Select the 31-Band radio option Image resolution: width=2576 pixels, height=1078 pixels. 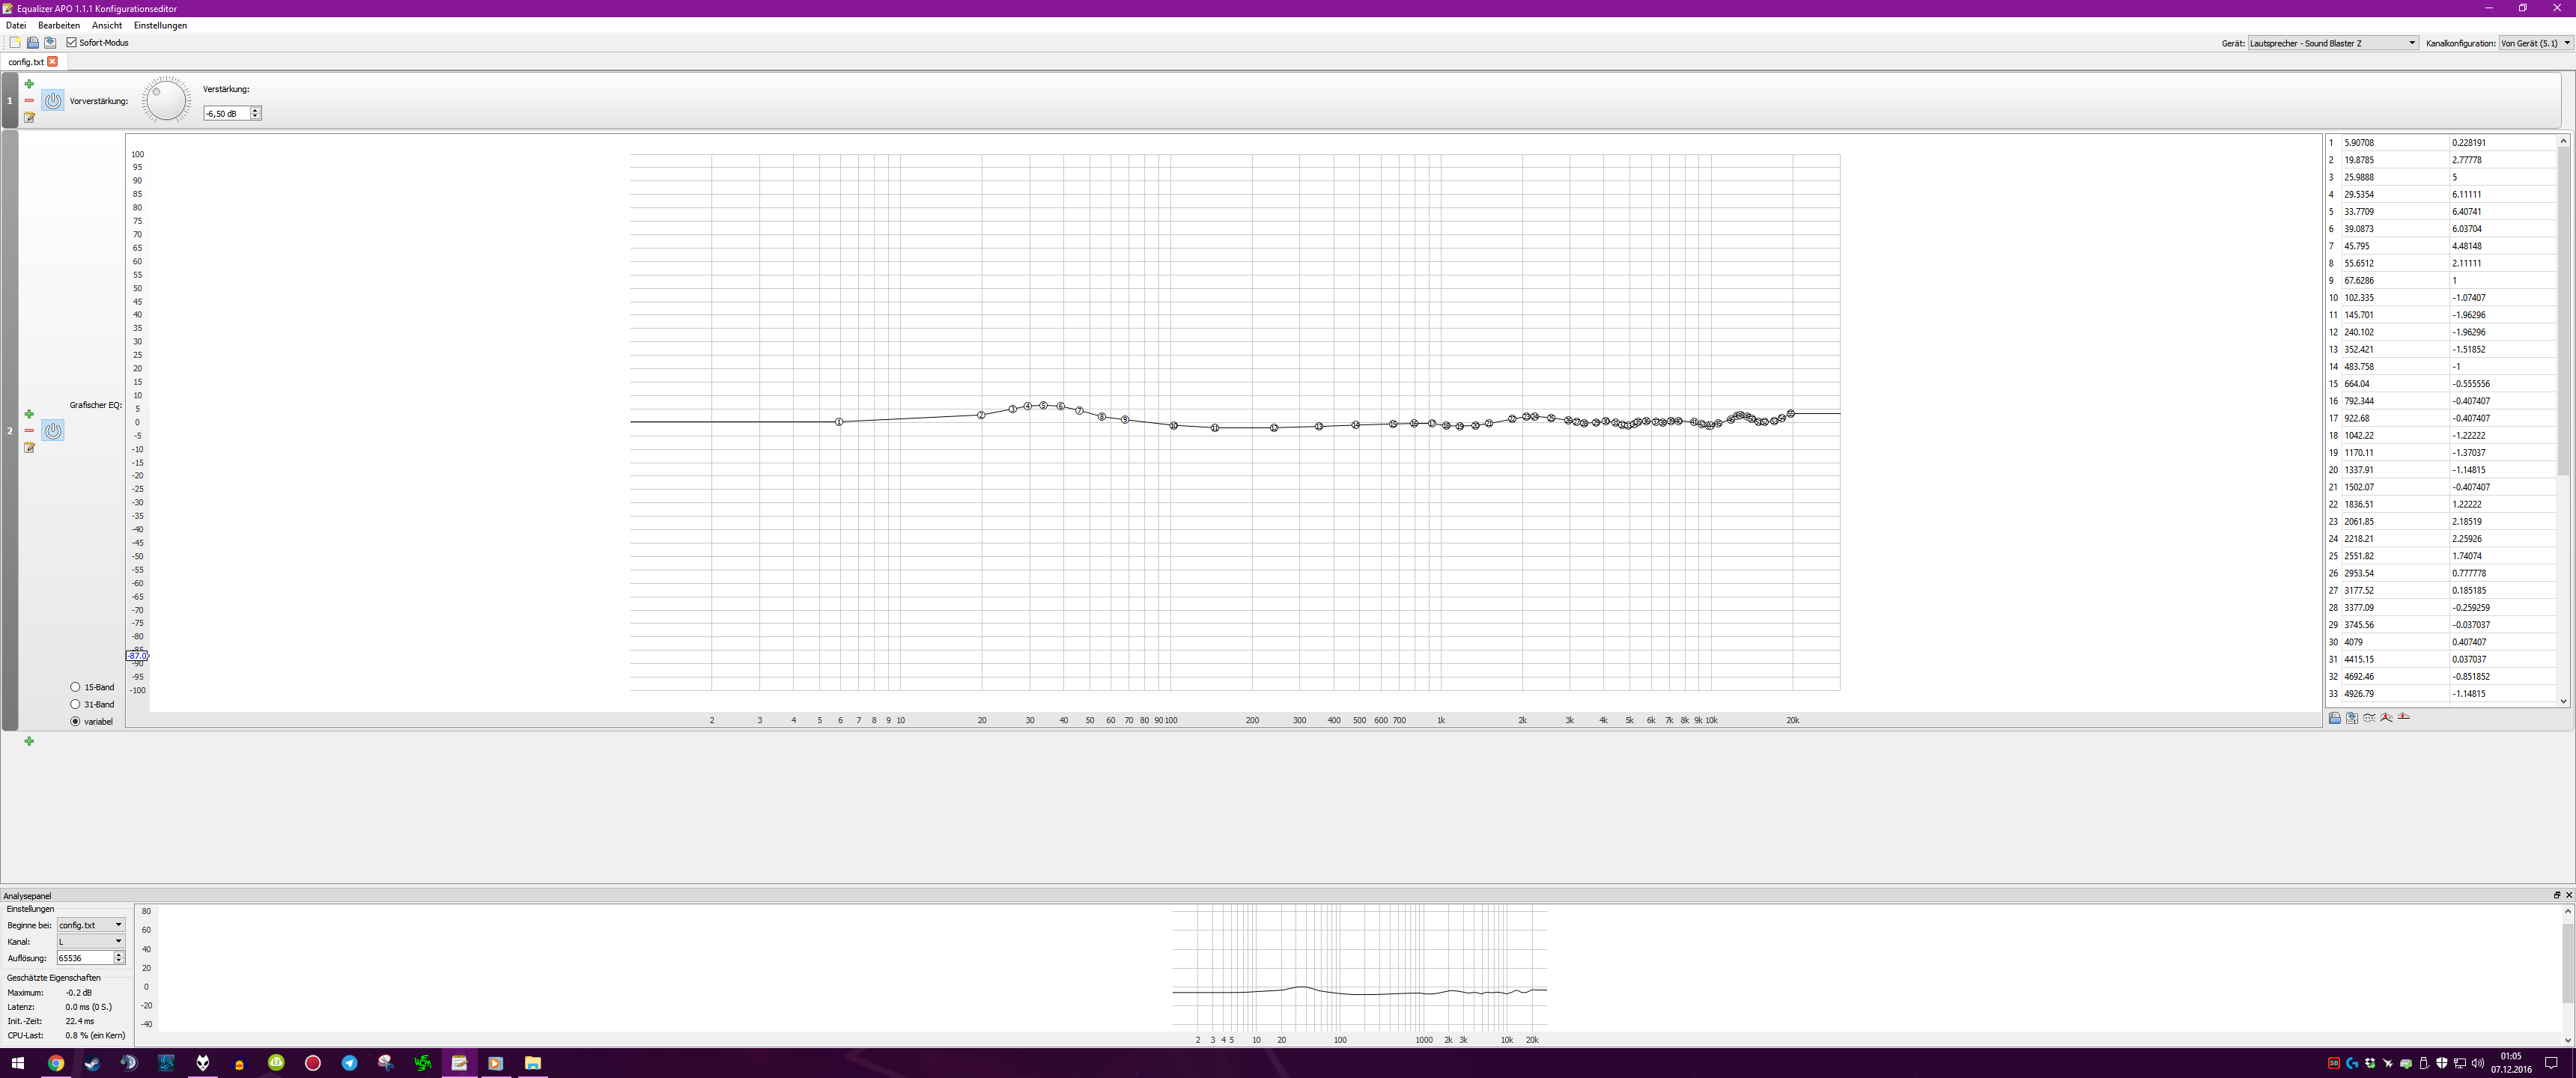click(75, 704)
